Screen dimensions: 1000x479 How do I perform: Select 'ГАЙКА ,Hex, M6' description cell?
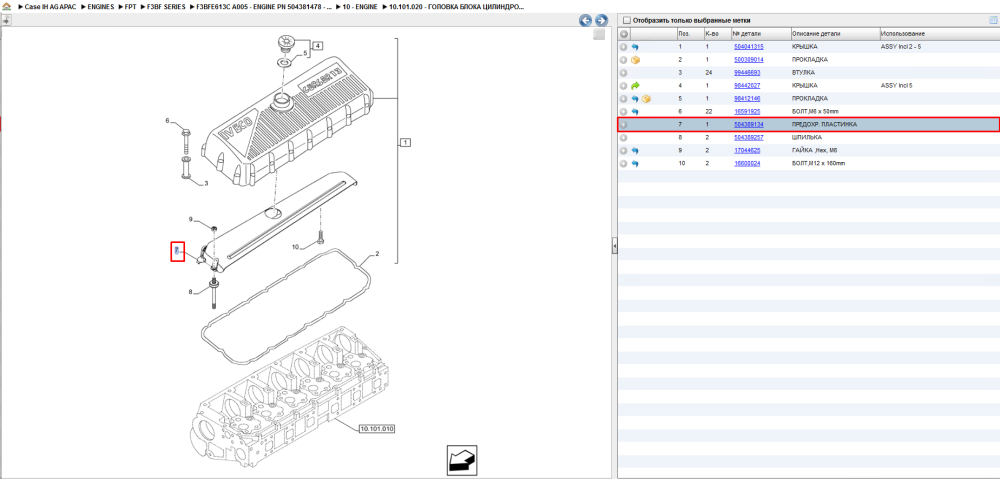pos(814,151)
